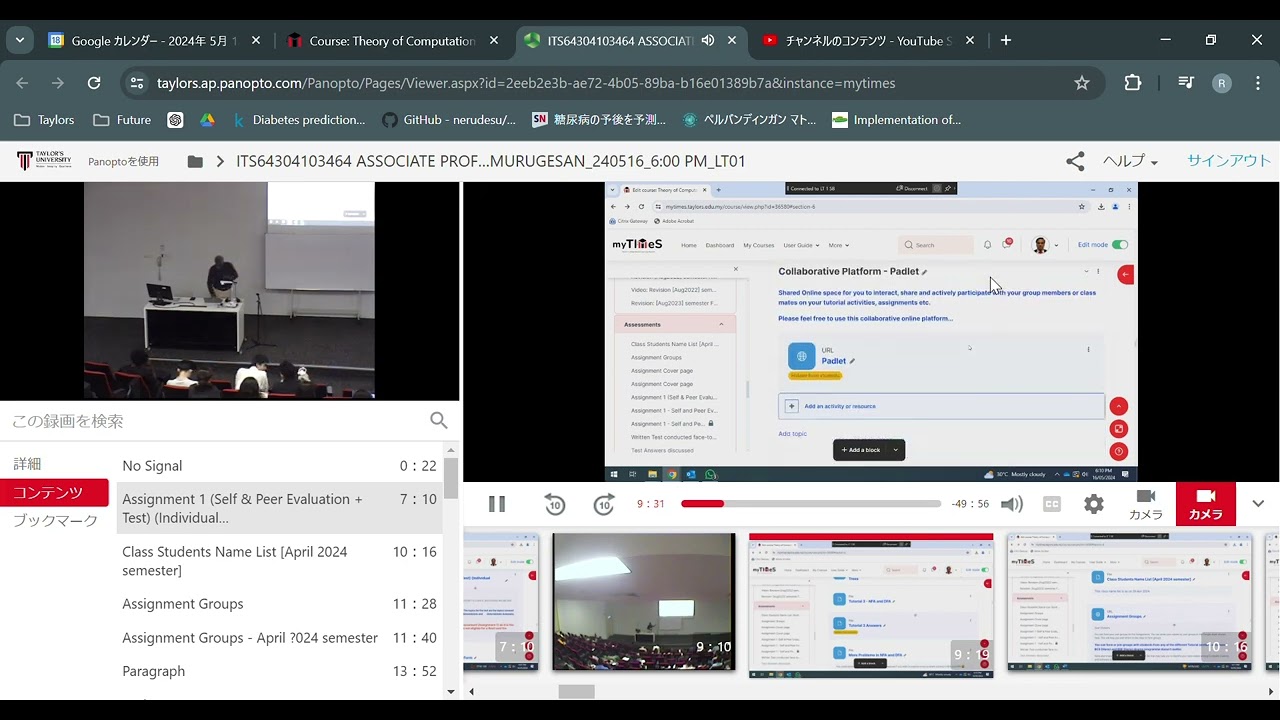The width and height of the screenshot is (1280, 720).
Task: Open the Google Drive bookmark icon
Action: coord(207,120)
